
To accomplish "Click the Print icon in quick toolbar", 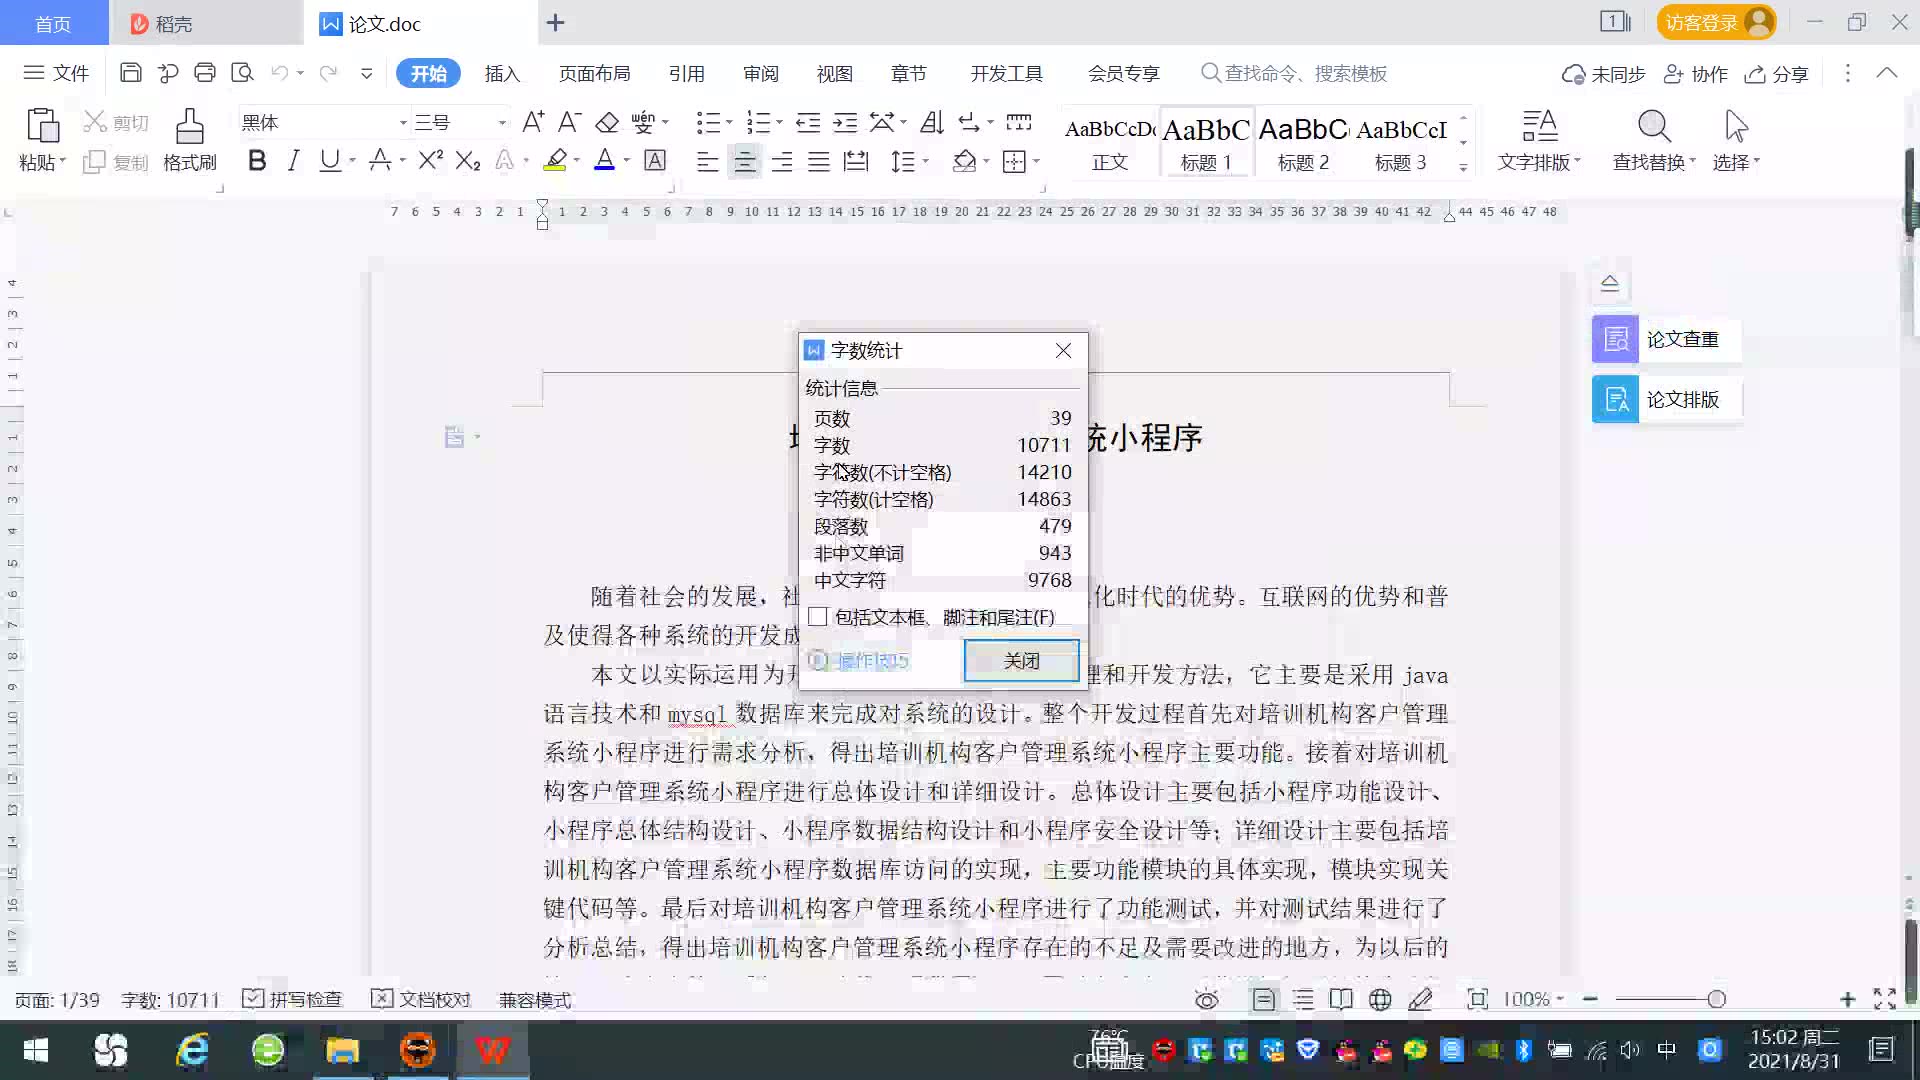I will [205, 73].
